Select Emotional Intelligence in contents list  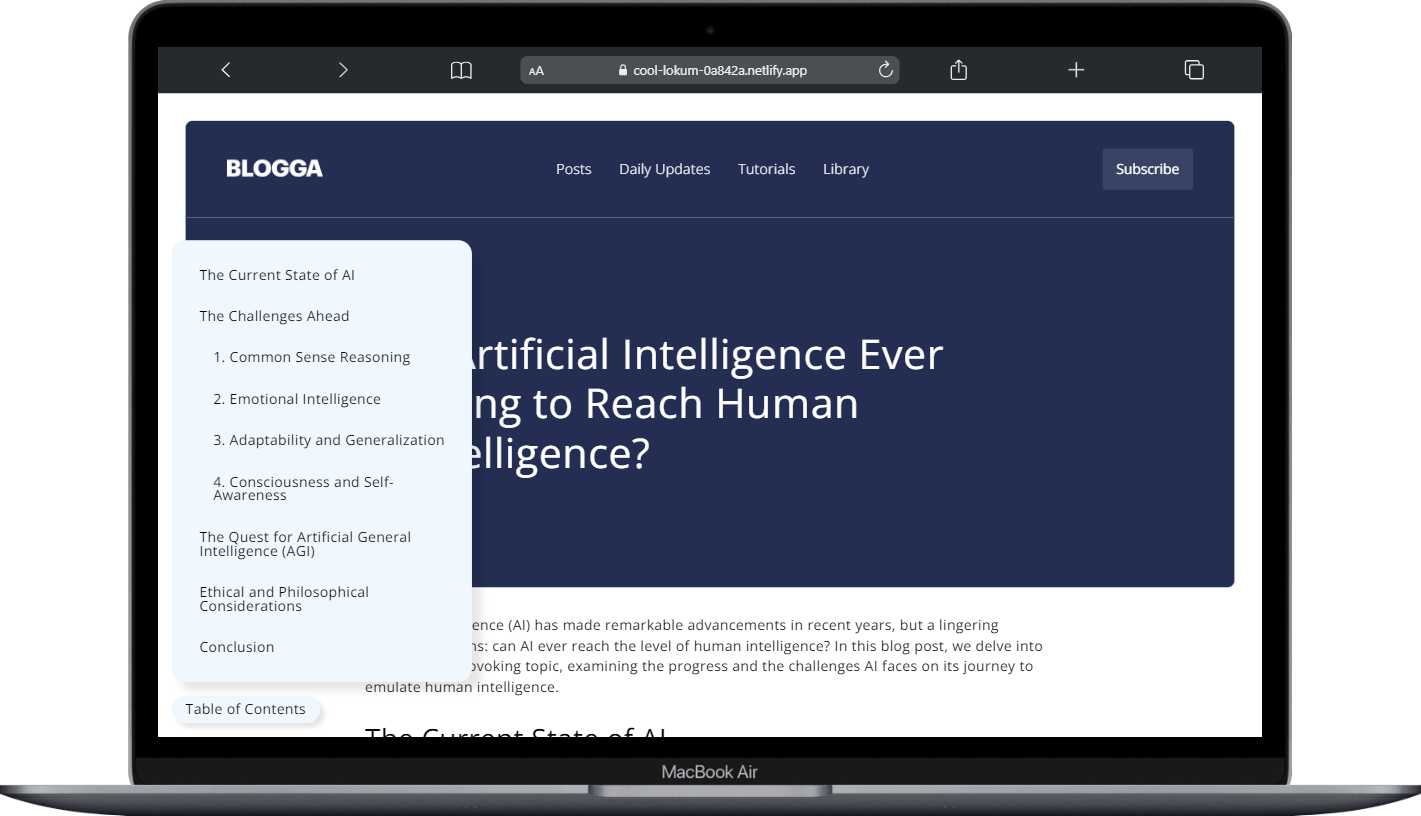coord(297,399)
